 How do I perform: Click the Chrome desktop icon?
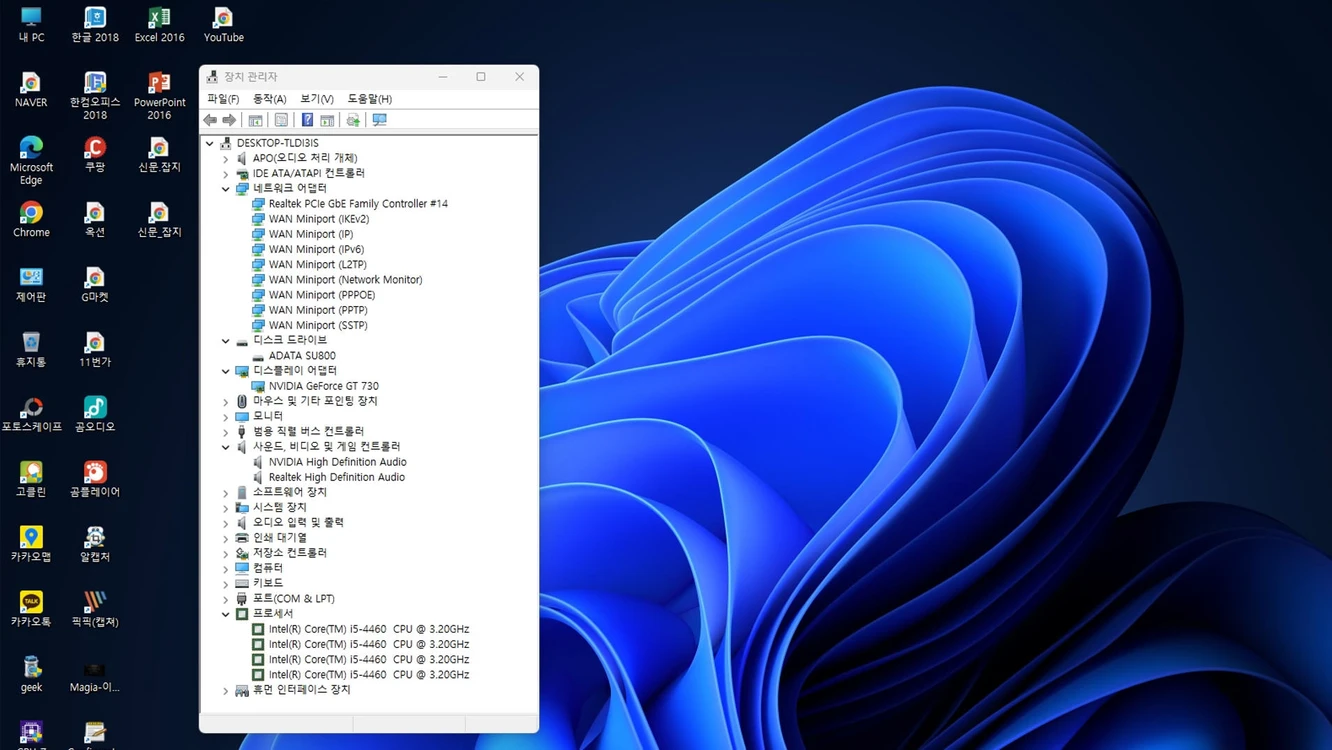click(x=31, y=220)
